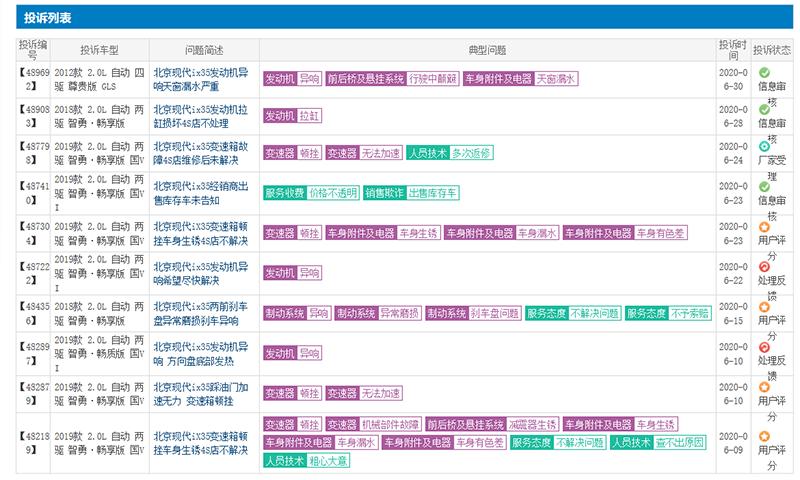This screenshot has height=480, width=800.
Task: Click 销售欺诈 出售库存车 tag
Action: click(411, 193)
